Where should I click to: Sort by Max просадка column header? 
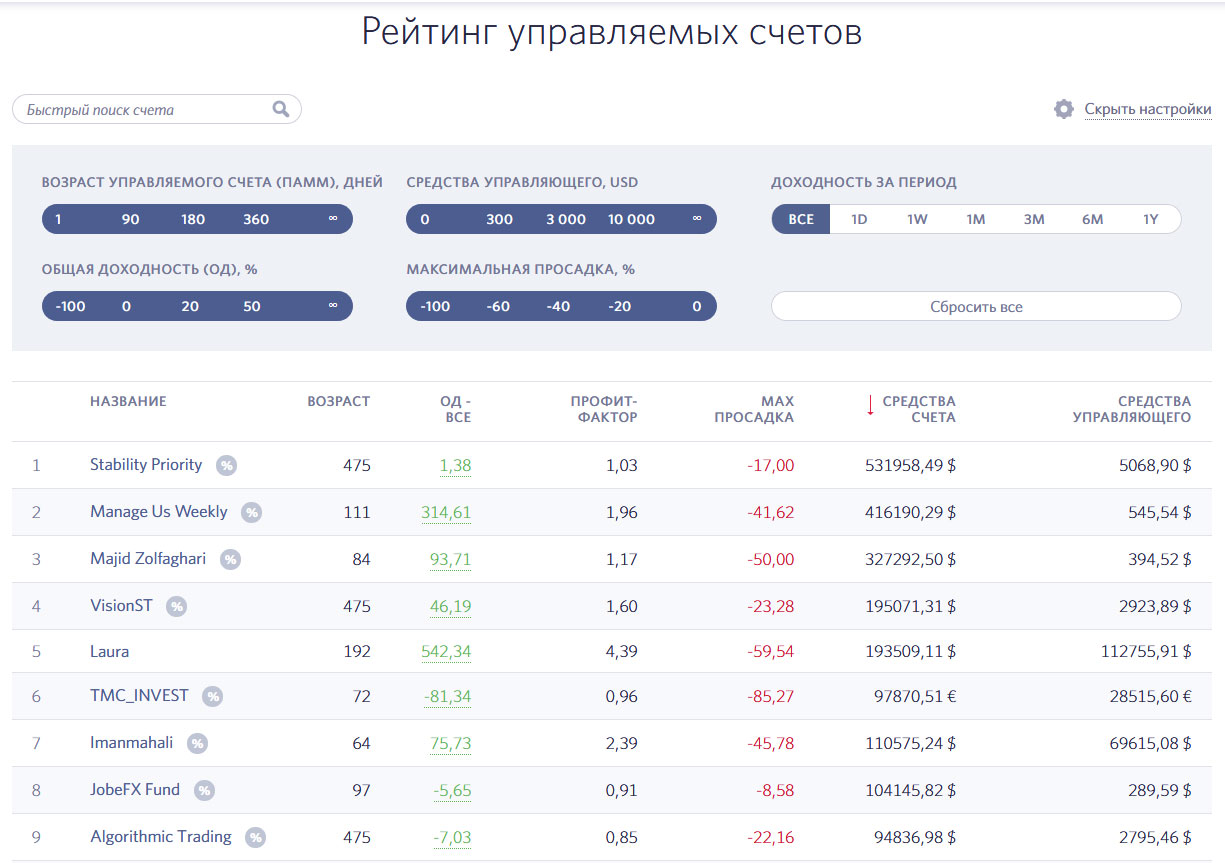tap(754, 409)
